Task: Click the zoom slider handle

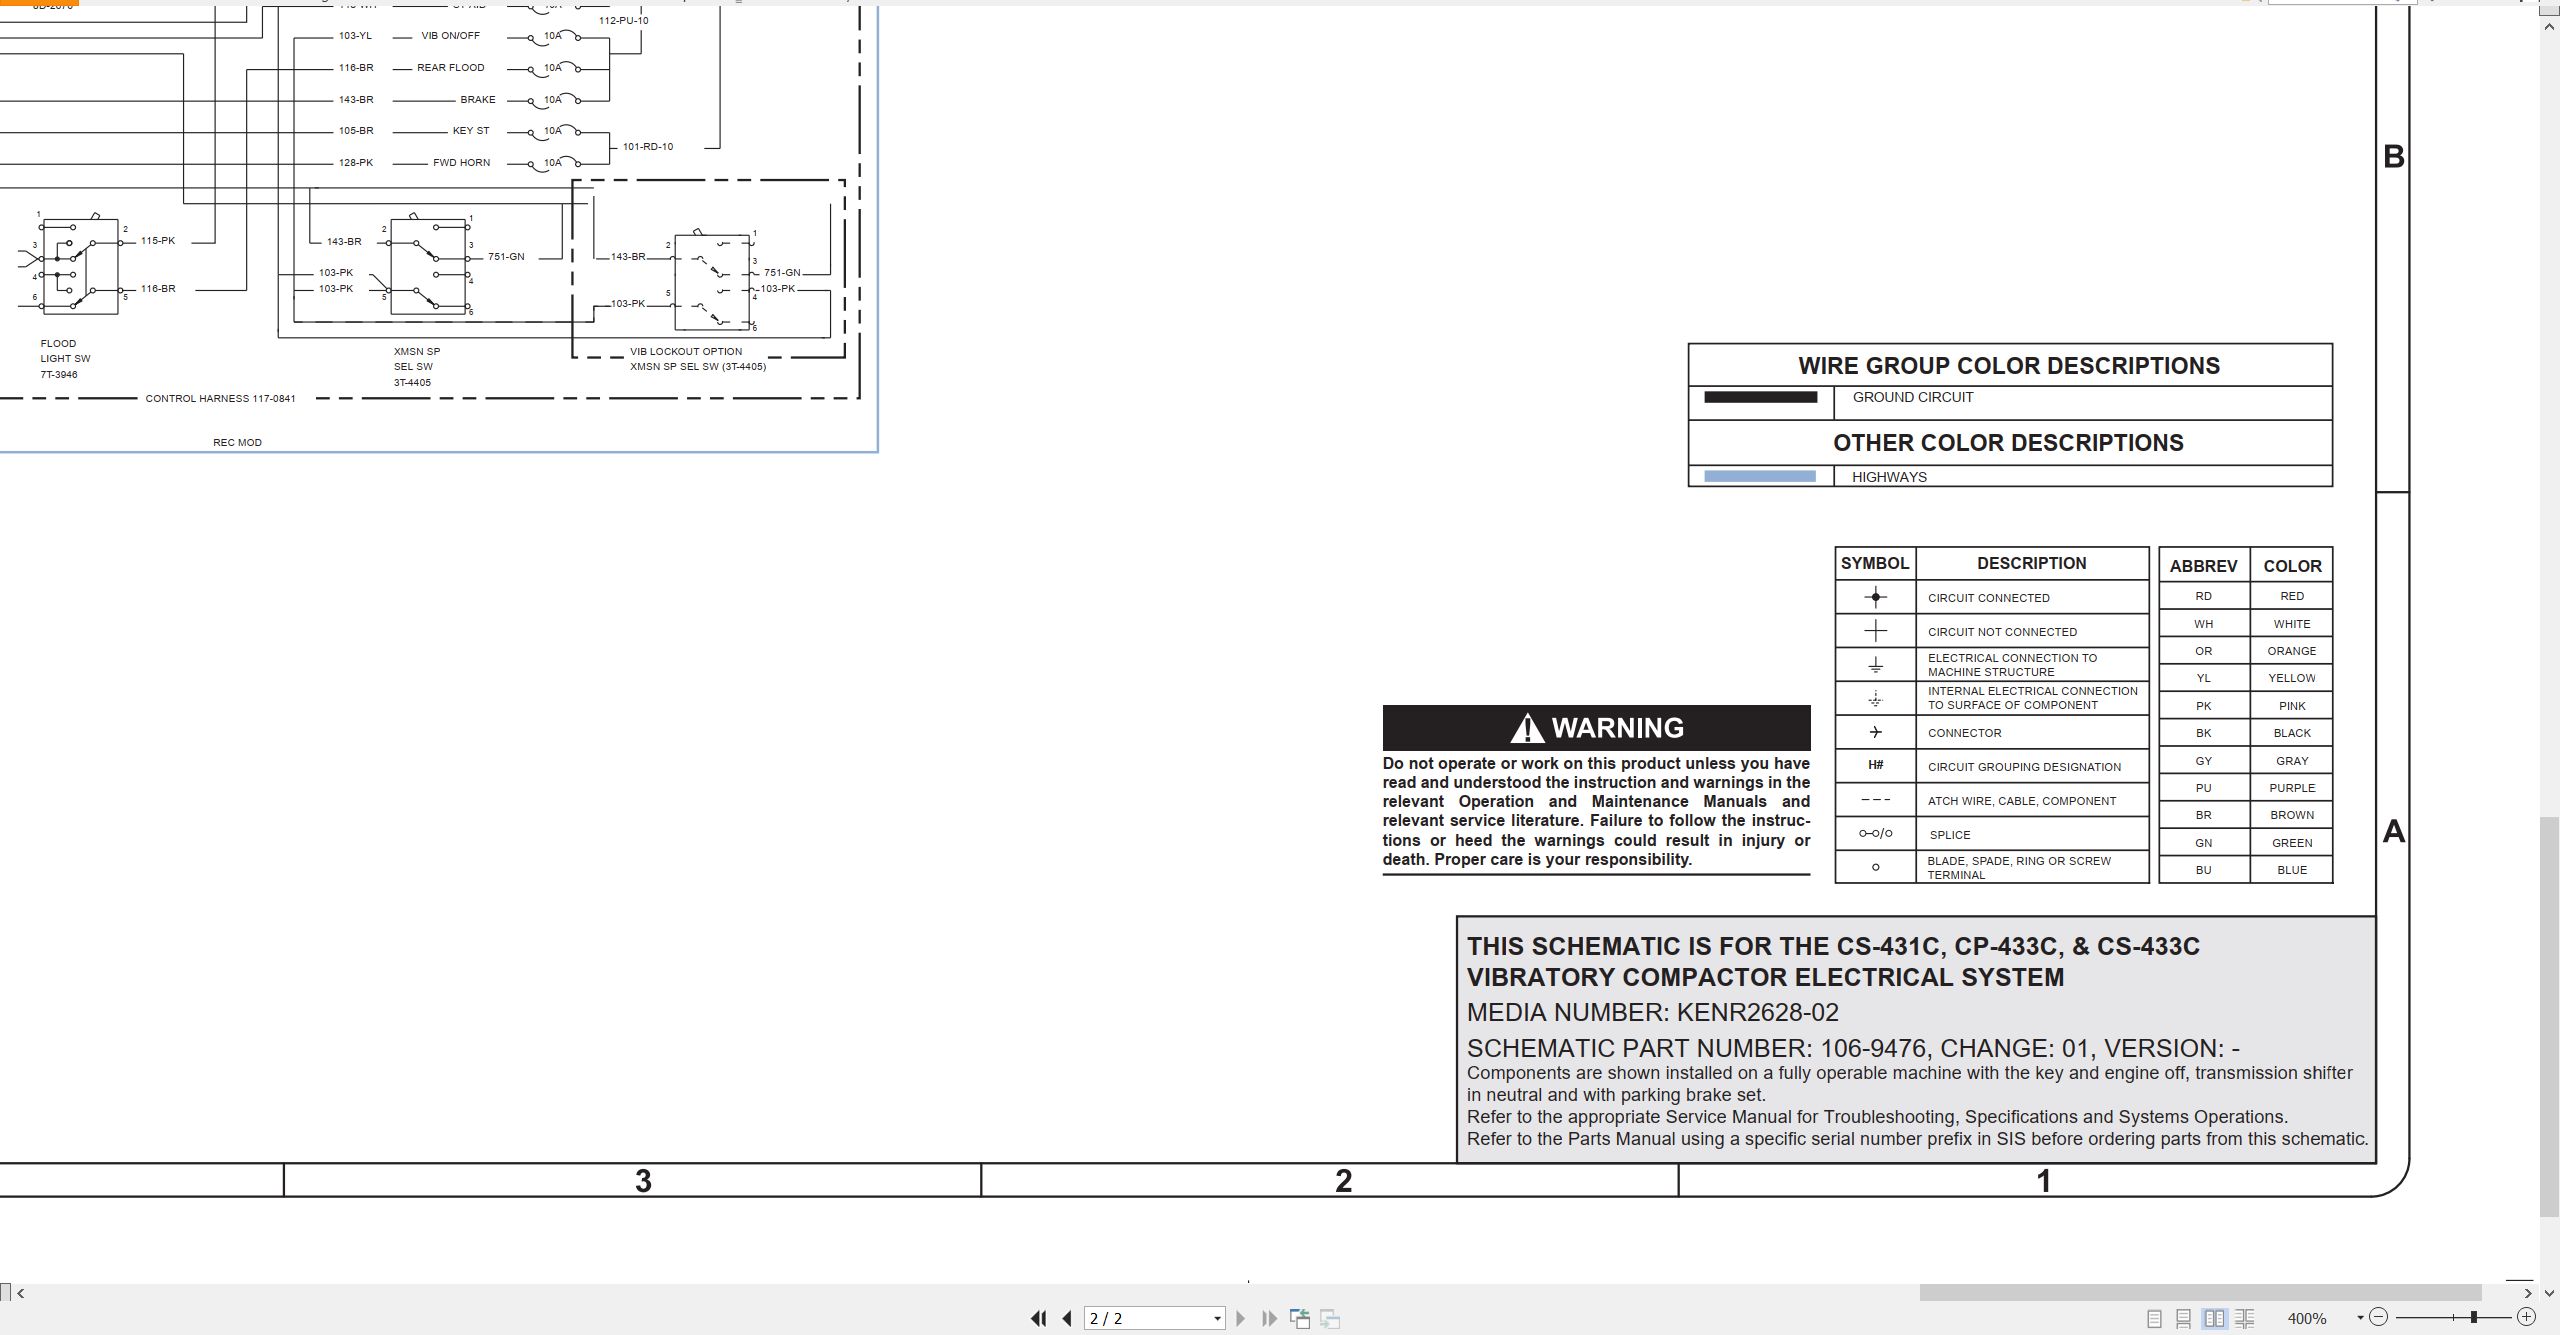Action: click(2474, 1317)
